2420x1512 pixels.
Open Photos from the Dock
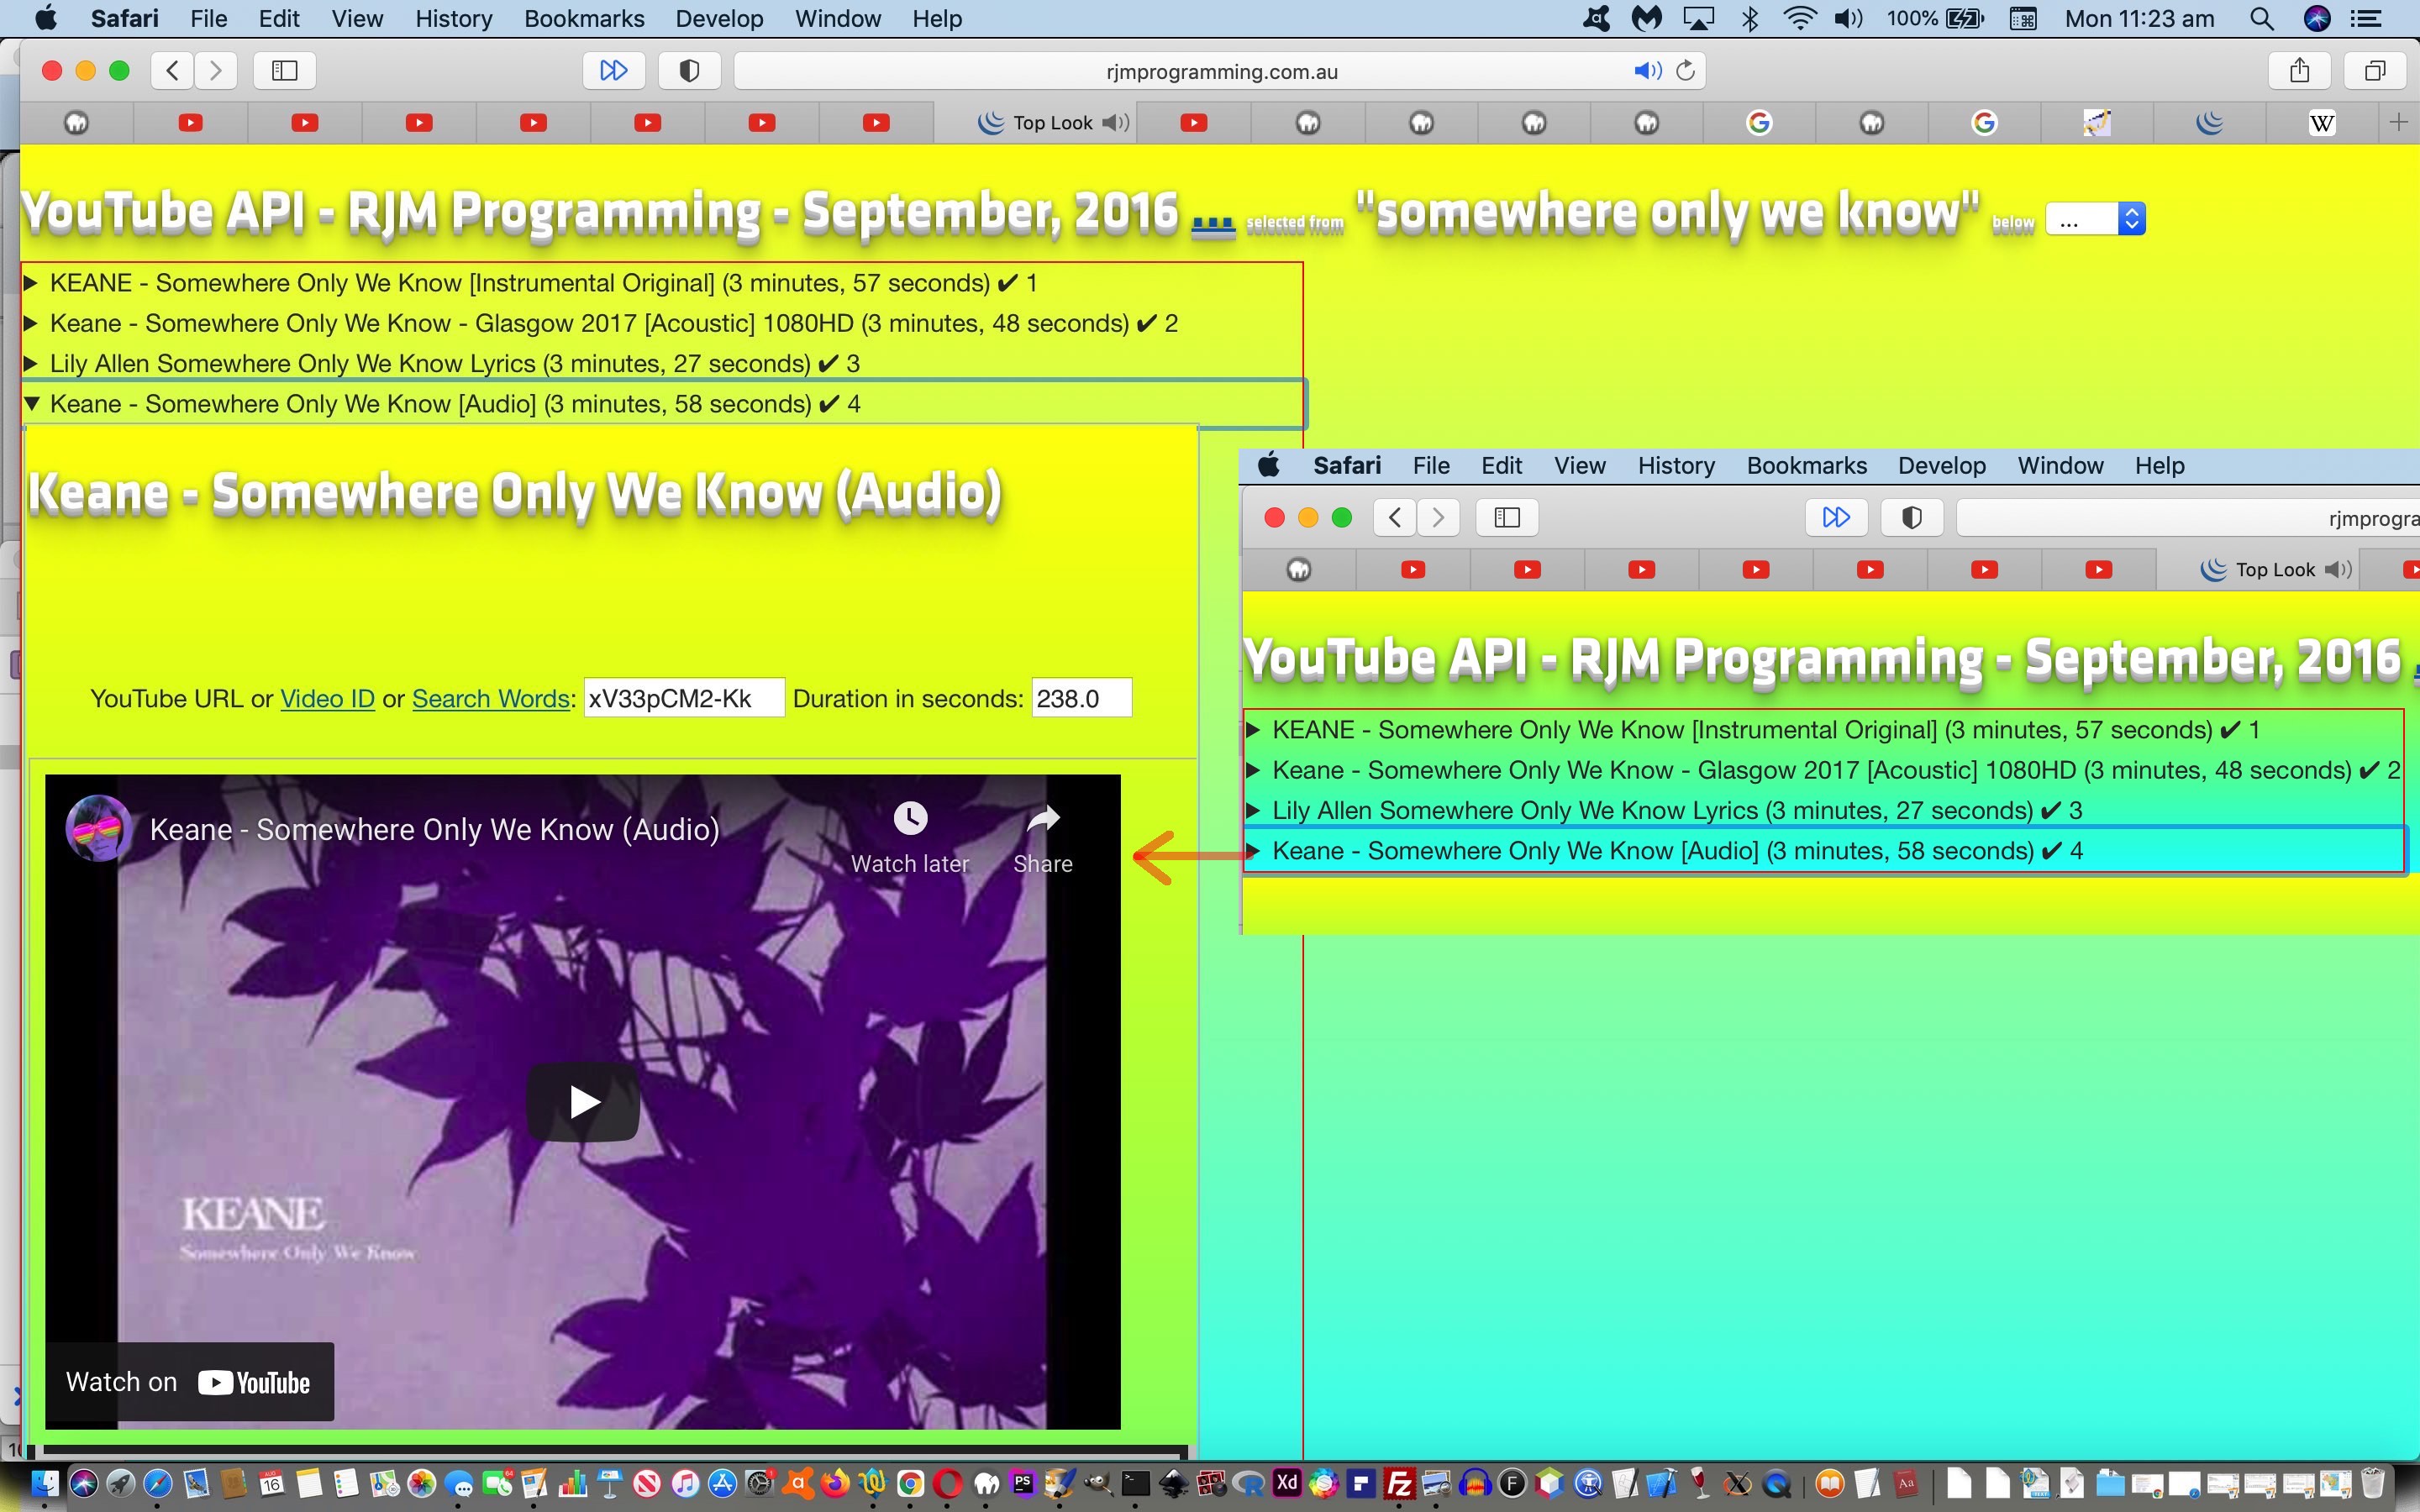point(422,1483)
